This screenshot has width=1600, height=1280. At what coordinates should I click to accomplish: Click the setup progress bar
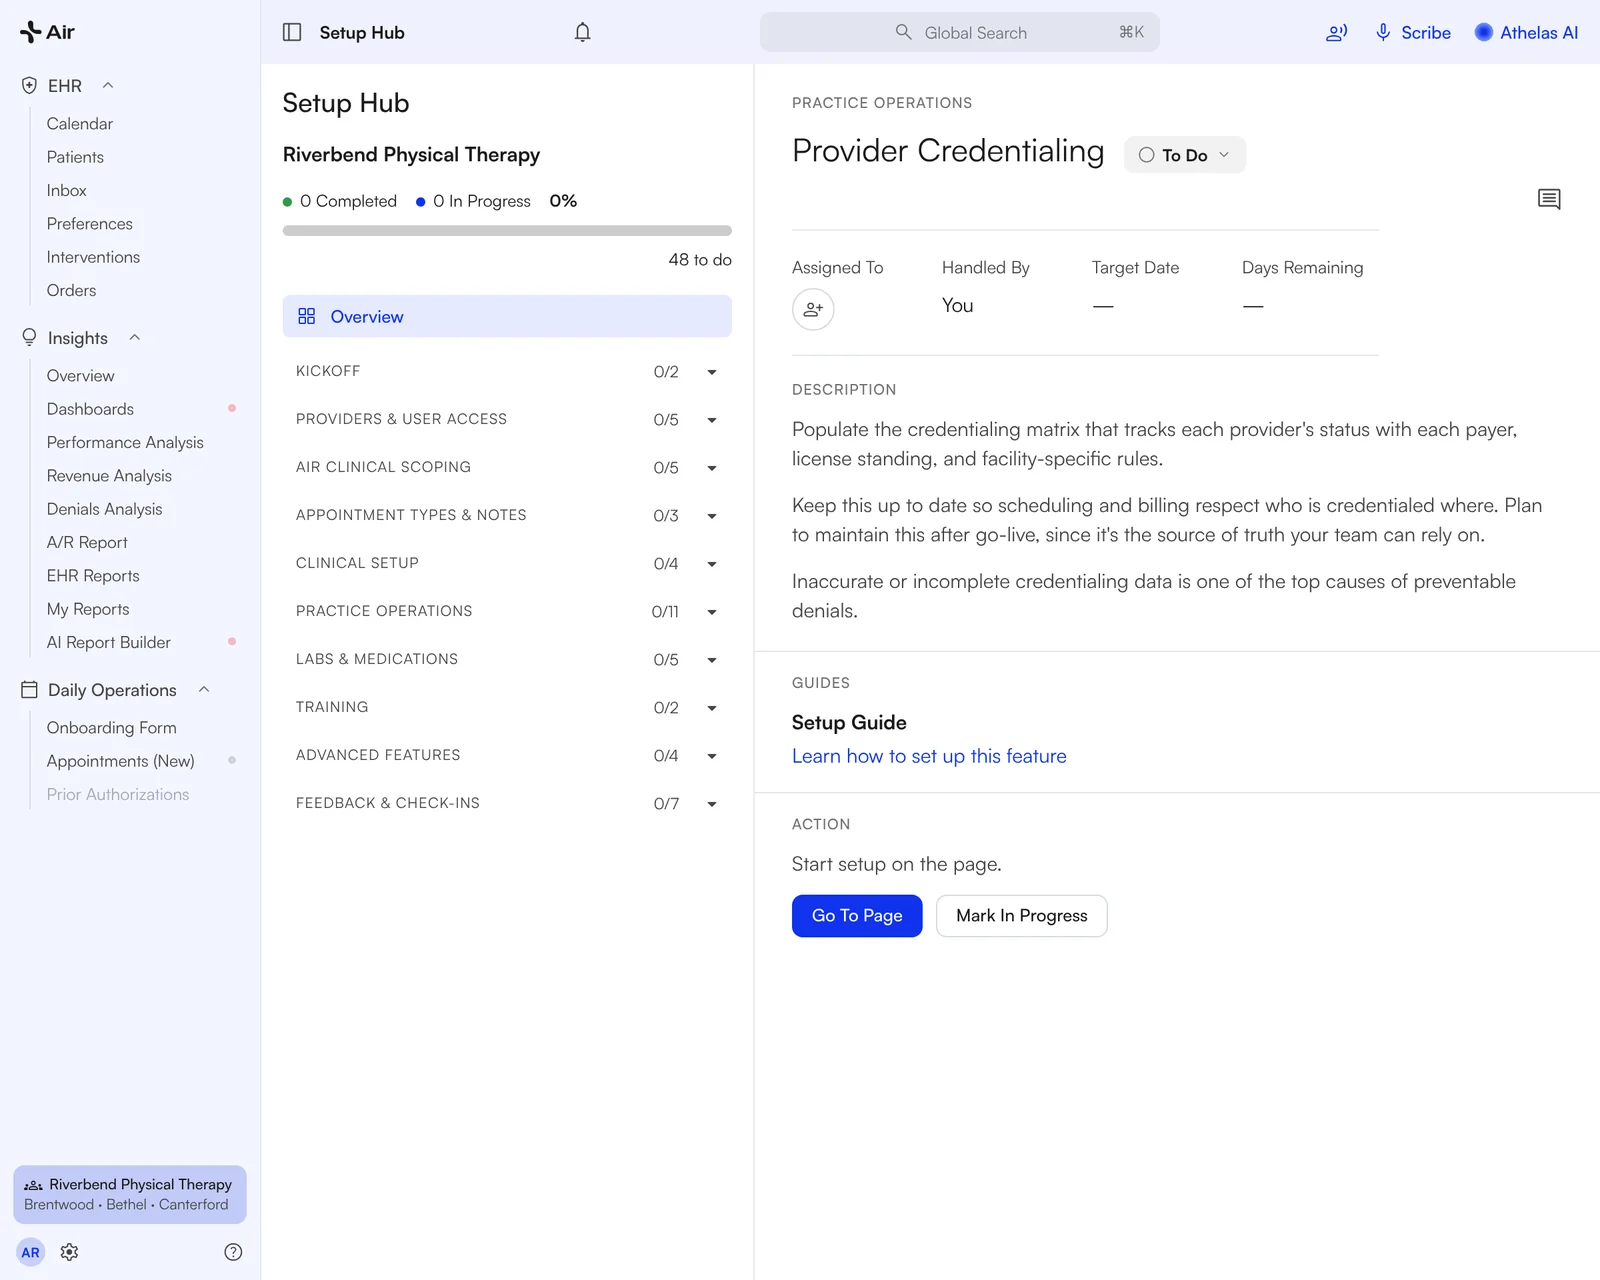coord(507,231)
